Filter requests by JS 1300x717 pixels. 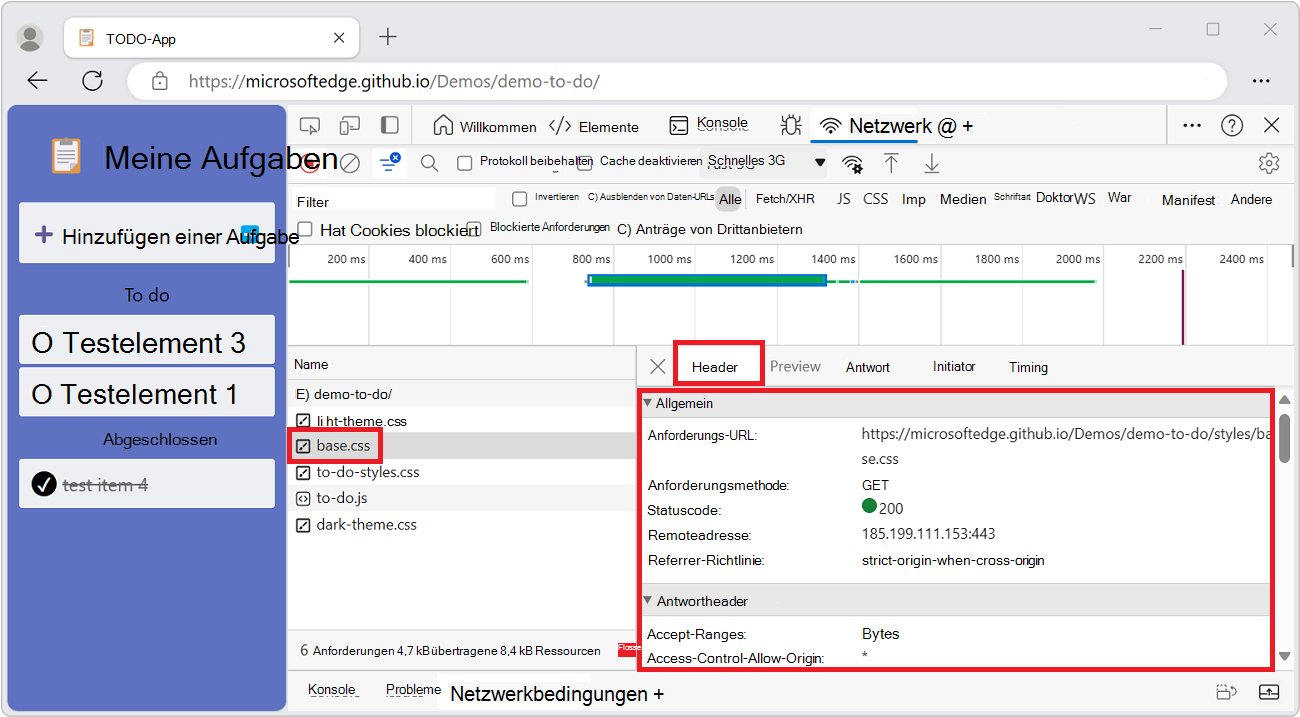pyautogui.click(x=844, y=199)
